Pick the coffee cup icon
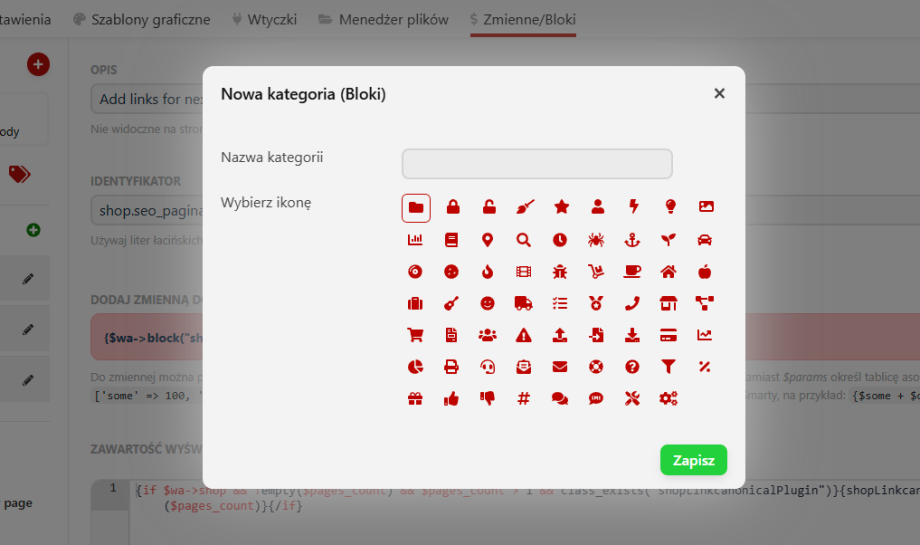The width and height of the screenshot is (920, 545). coord(633,271)
